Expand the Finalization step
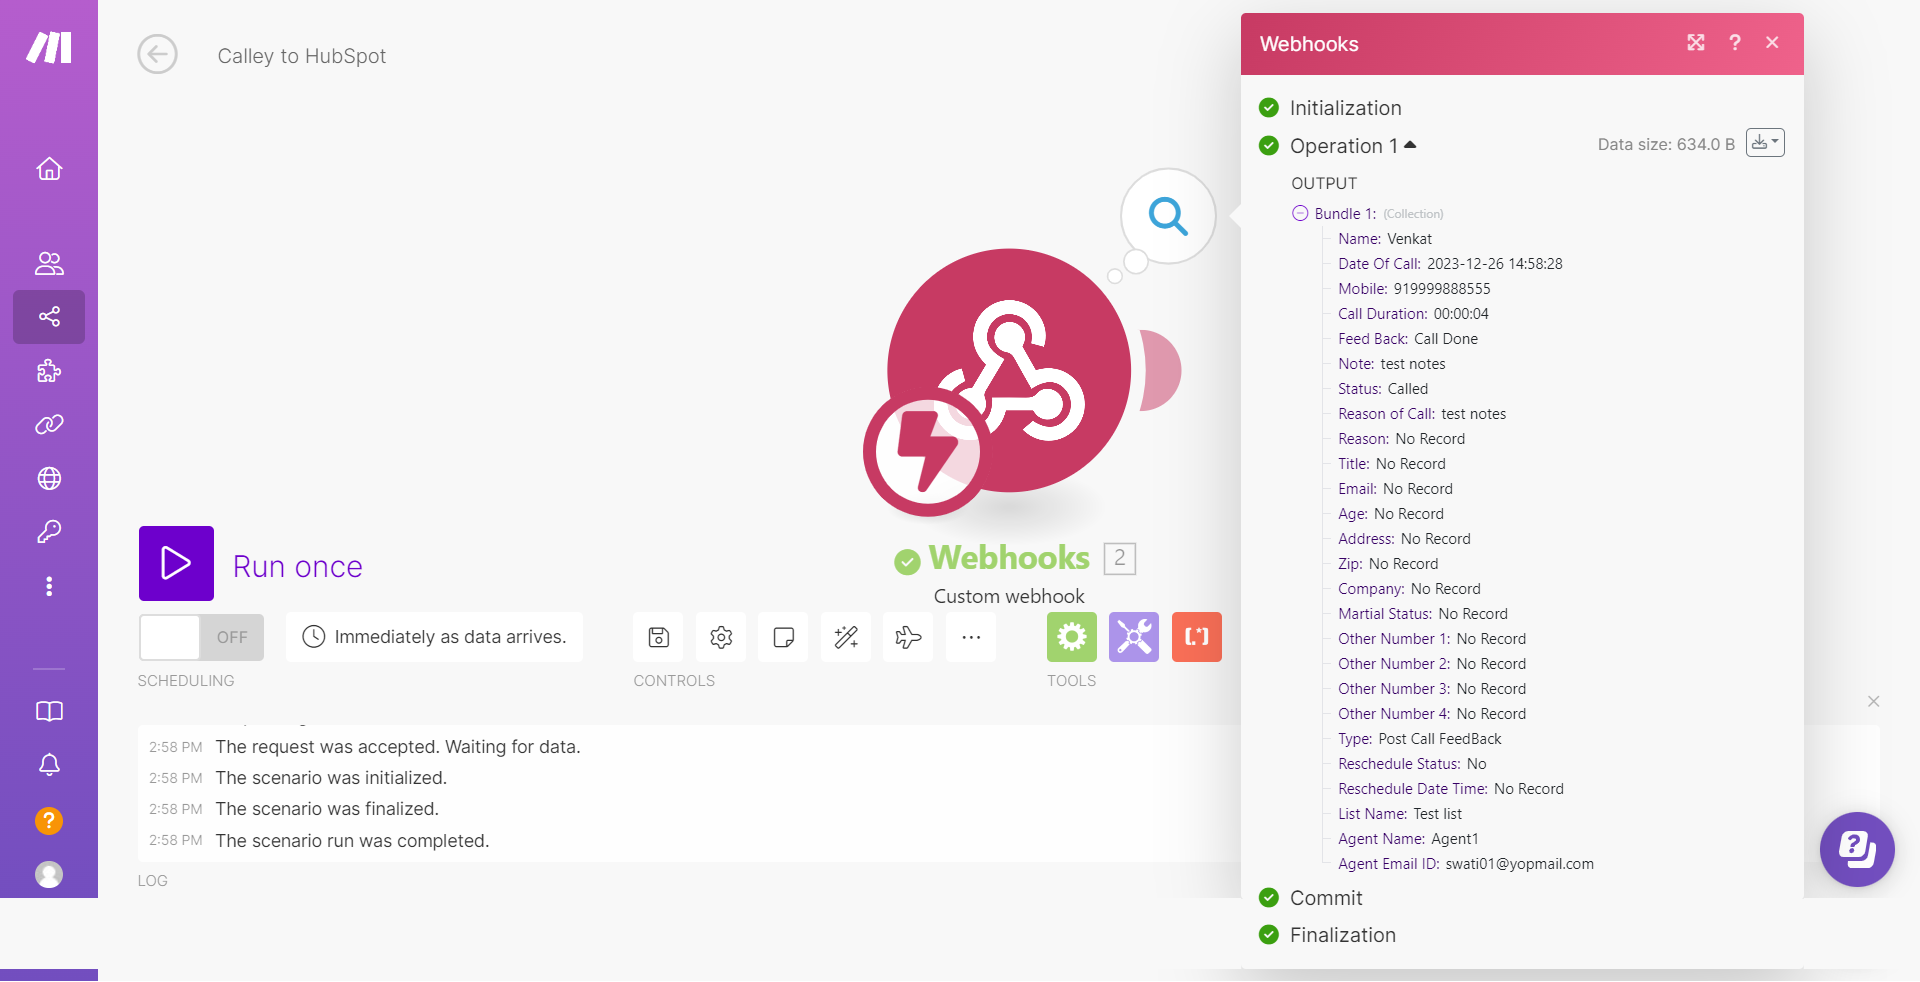1920x982 pixels. pyautogui.click(x=1343, y=935)
